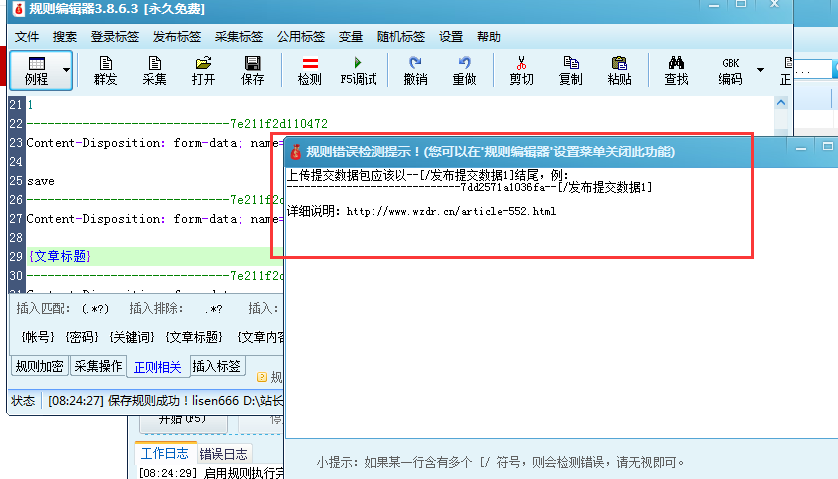Screen dimensions: 838x479
Task: Redo edit with 重做 icon
Action: click(464, 70)
